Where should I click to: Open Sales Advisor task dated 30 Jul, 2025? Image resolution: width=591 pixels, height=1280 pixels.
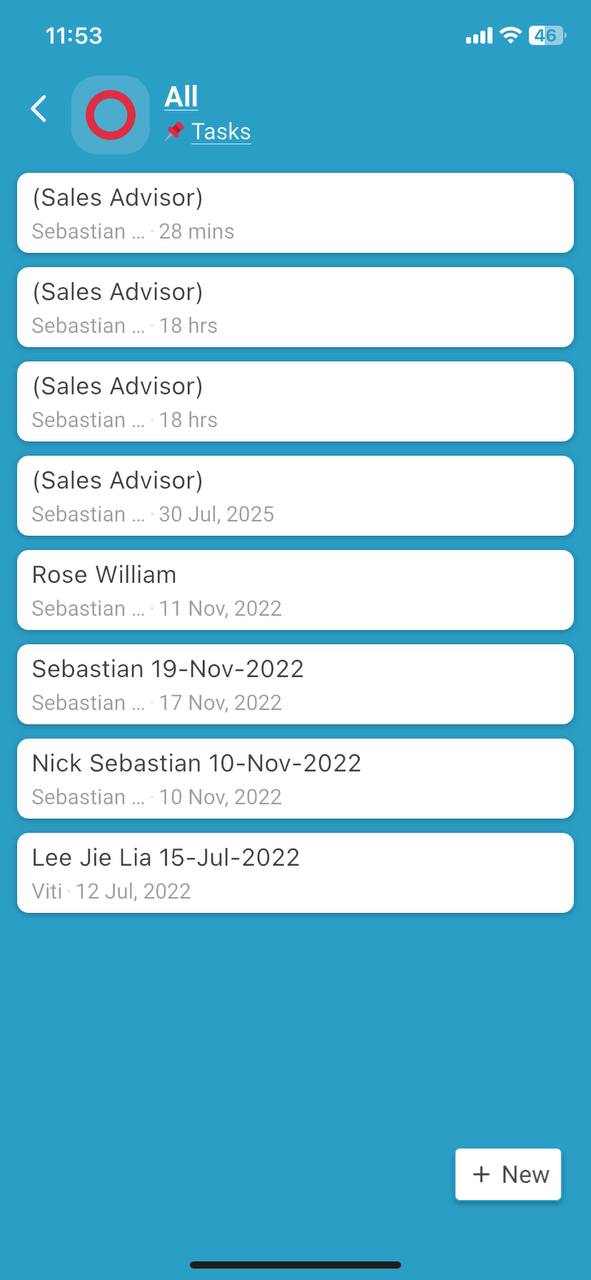click(x=295, y=496)
